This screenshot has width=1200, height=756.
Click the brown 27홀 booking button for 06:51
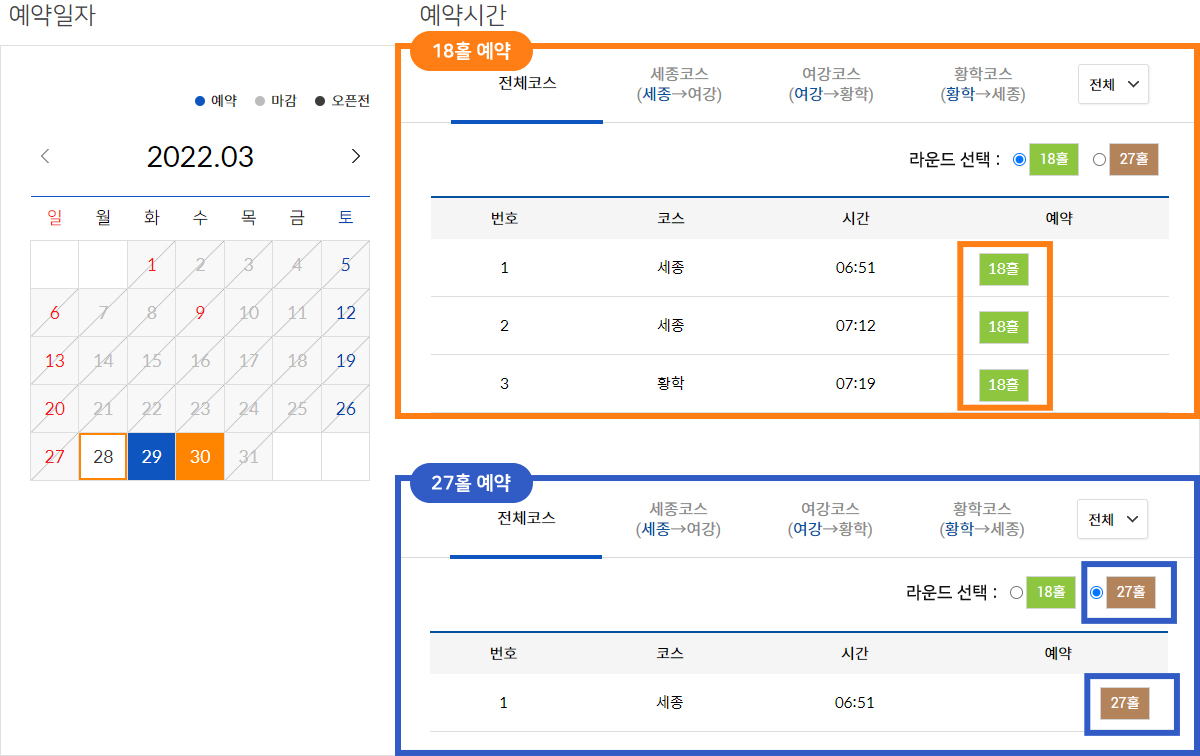click(x=1125, y=703)
